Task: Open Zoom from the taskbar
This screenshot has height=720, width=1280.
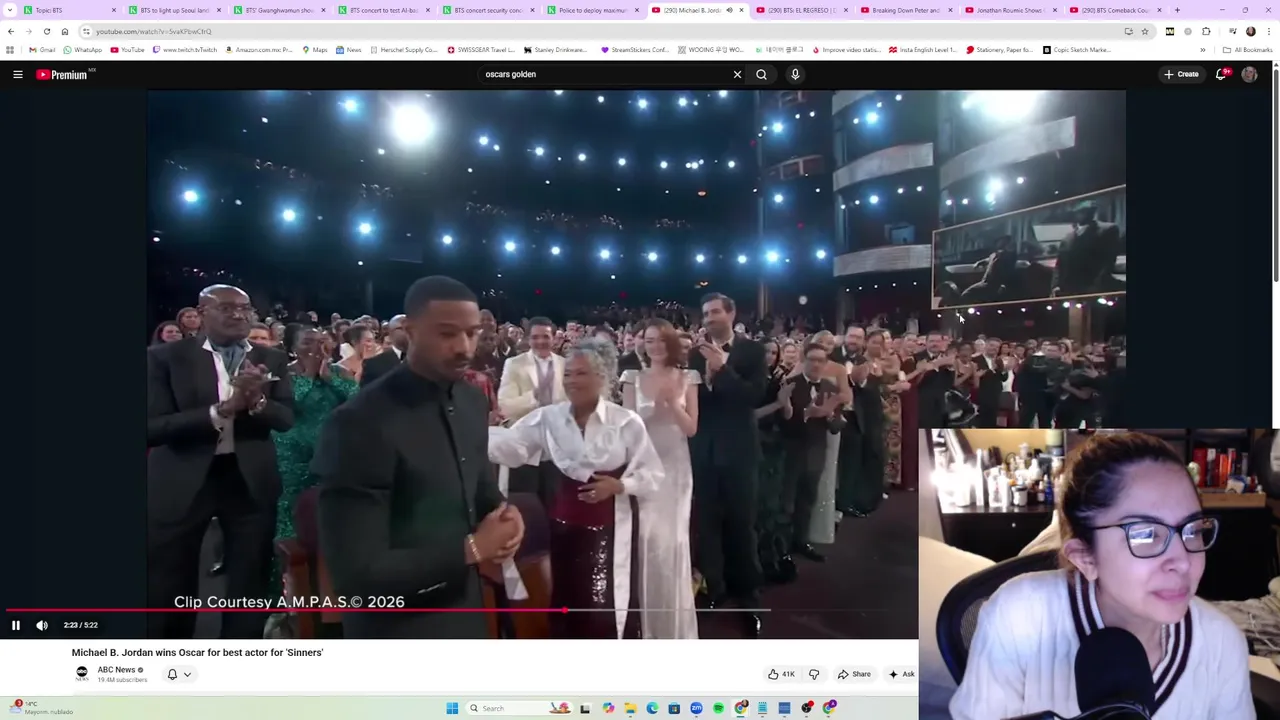Action: coord(696,708)
